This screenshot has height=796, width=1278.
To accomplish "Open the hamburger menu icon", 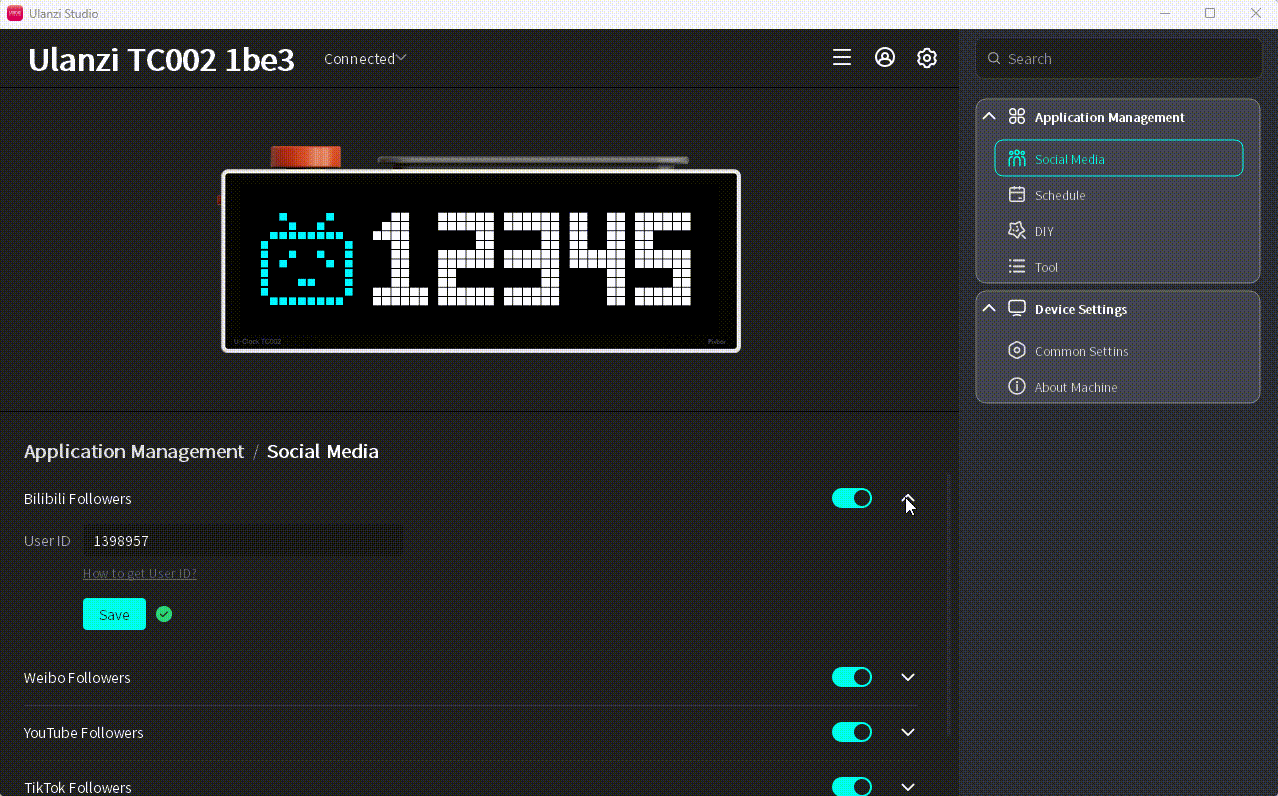I will (x=842, y=58).
